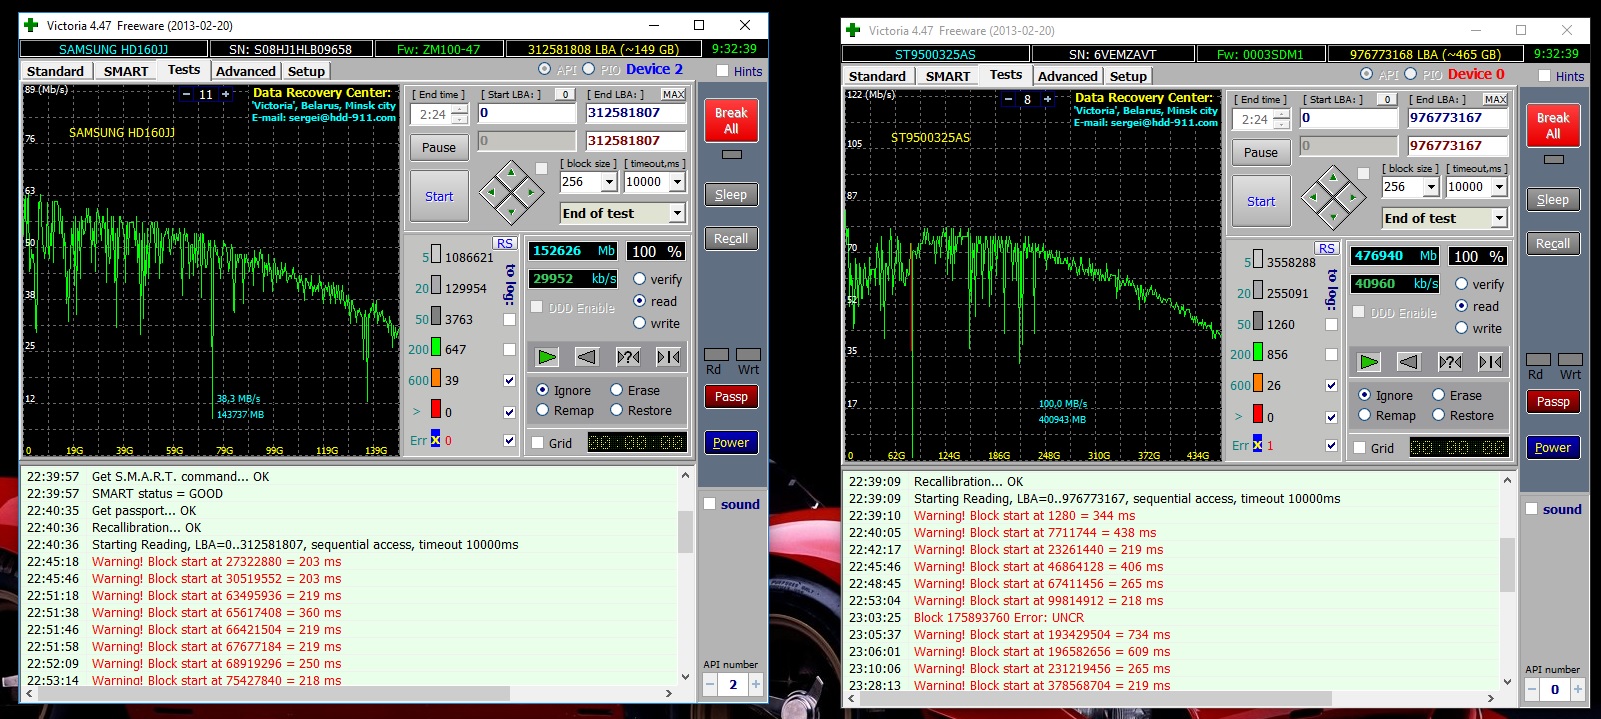Click Power button in ST9500325AS window
1601x719 pixels.
tap(1553, 448)
